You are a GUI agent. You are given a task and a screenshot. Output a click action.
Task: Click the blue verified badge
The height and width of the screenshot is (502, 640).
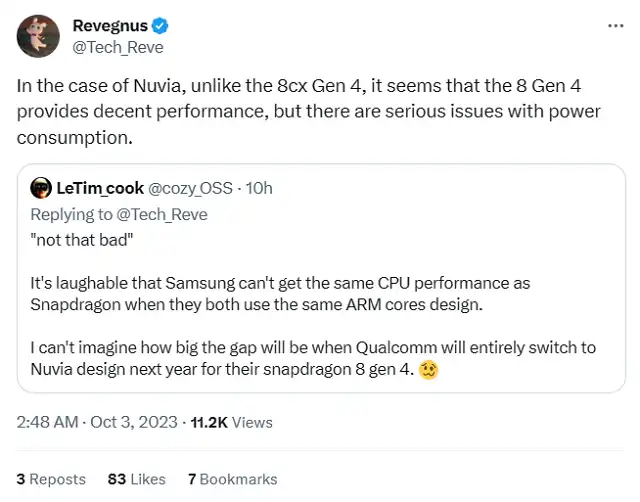click(x=157, y=26)
